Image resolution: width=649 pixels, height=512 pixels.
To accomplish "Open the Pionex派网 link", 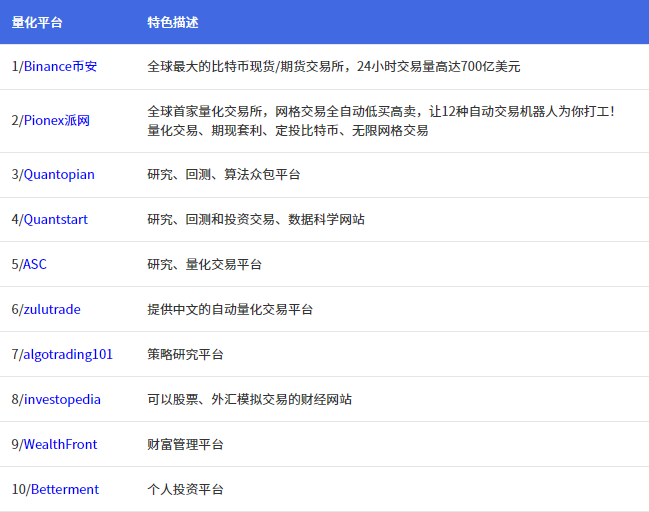I will pyautogui.click(x=57, y=120).
